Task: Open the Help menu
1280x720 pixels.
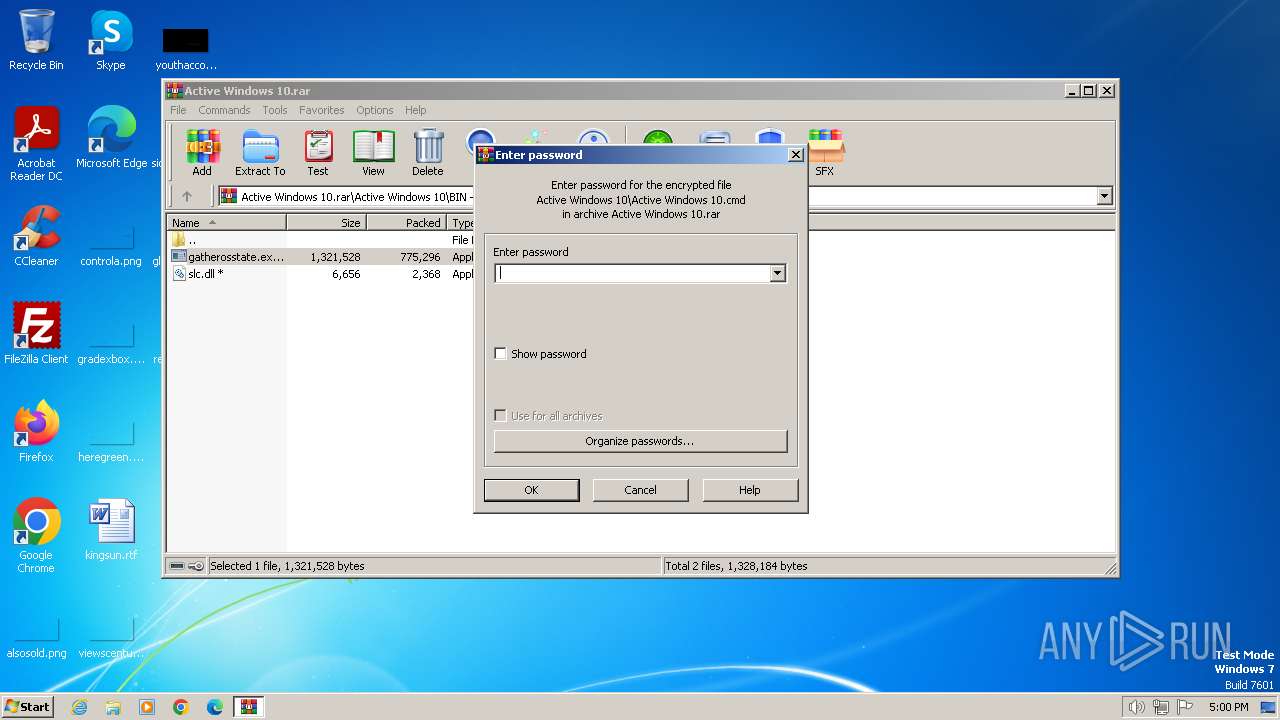Action: [415, 110]
